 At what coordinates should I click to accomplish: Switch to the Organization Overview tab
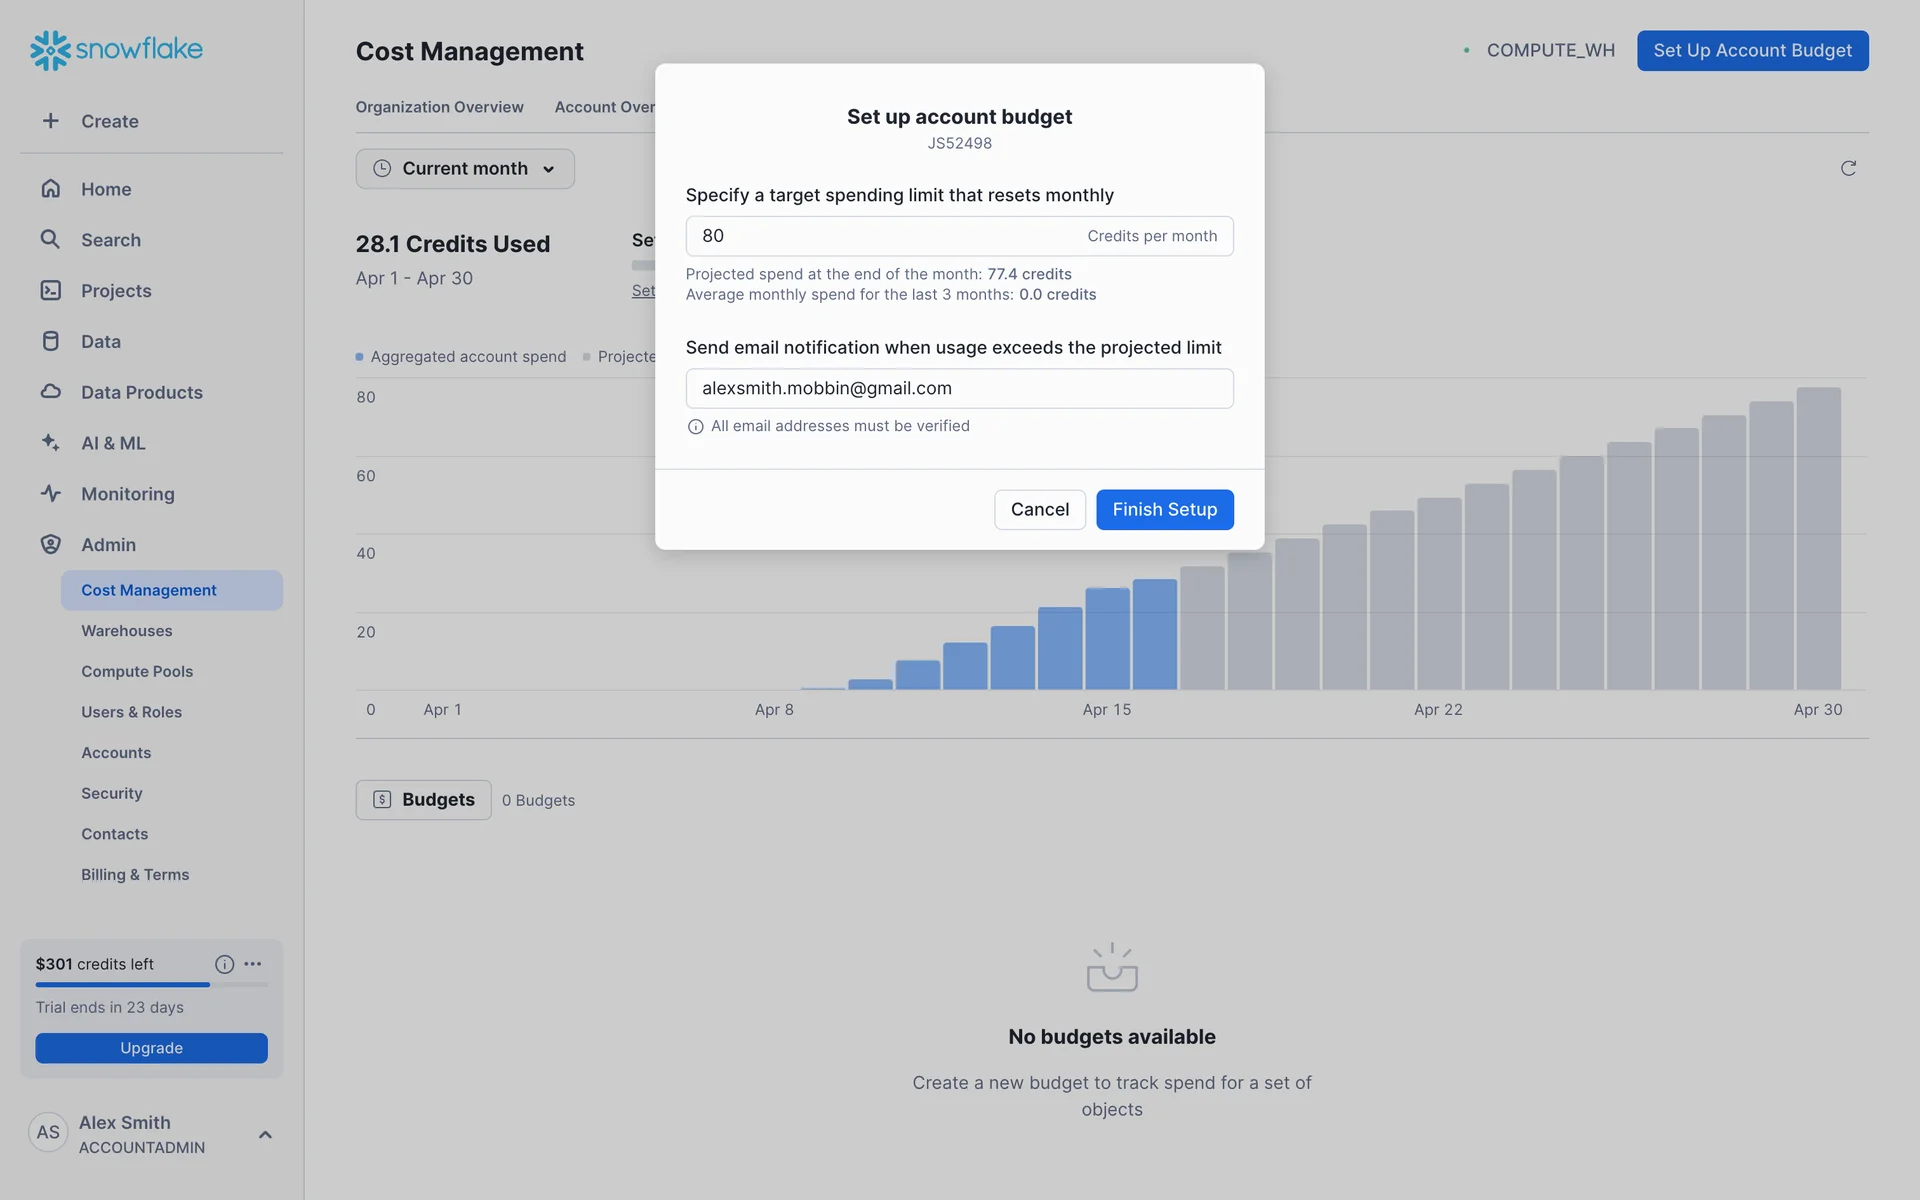439,107
